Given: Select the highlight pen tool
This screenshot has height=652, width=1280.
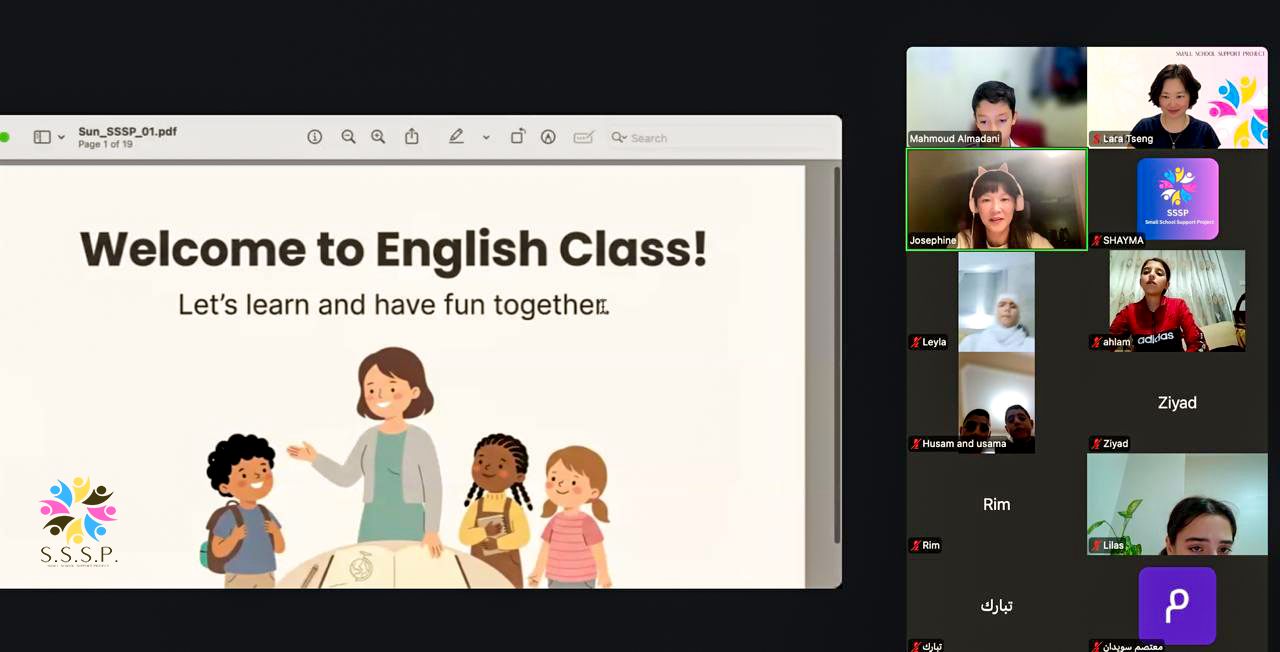Looking at the screenshot, I should (456, 137).
